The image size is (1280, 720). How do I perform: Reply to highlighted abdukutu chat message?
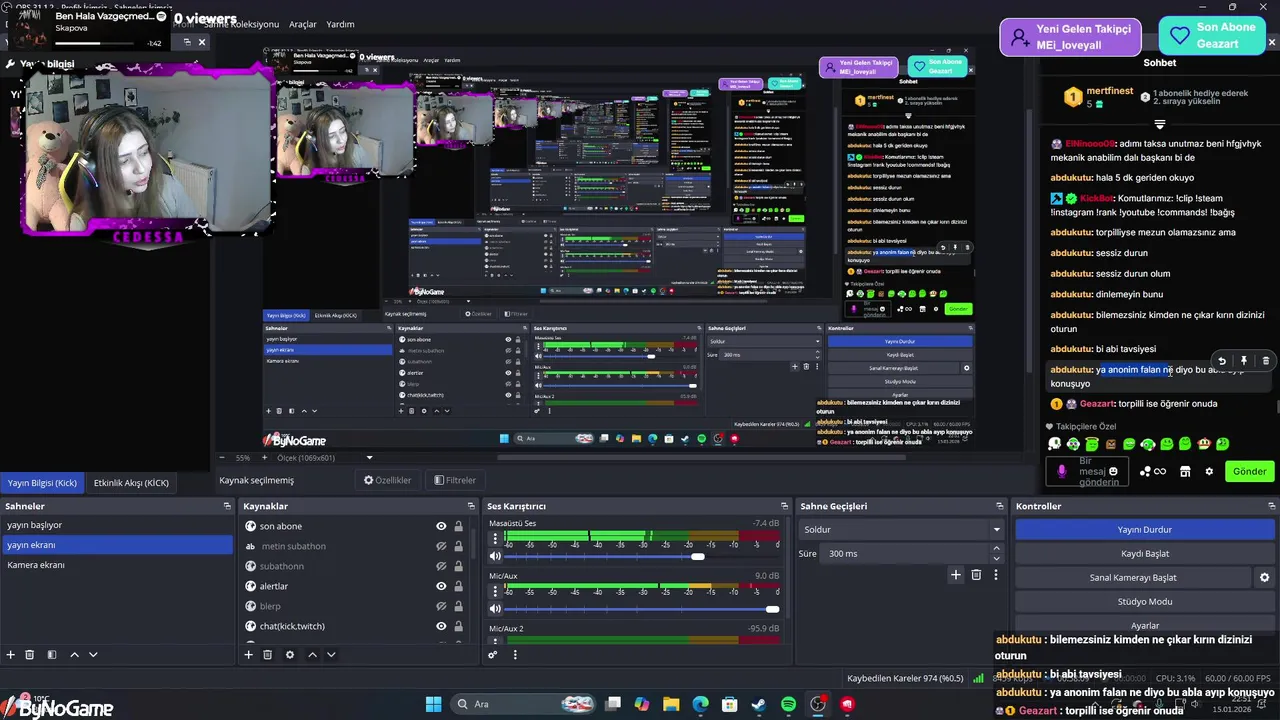coord(1221,361)
